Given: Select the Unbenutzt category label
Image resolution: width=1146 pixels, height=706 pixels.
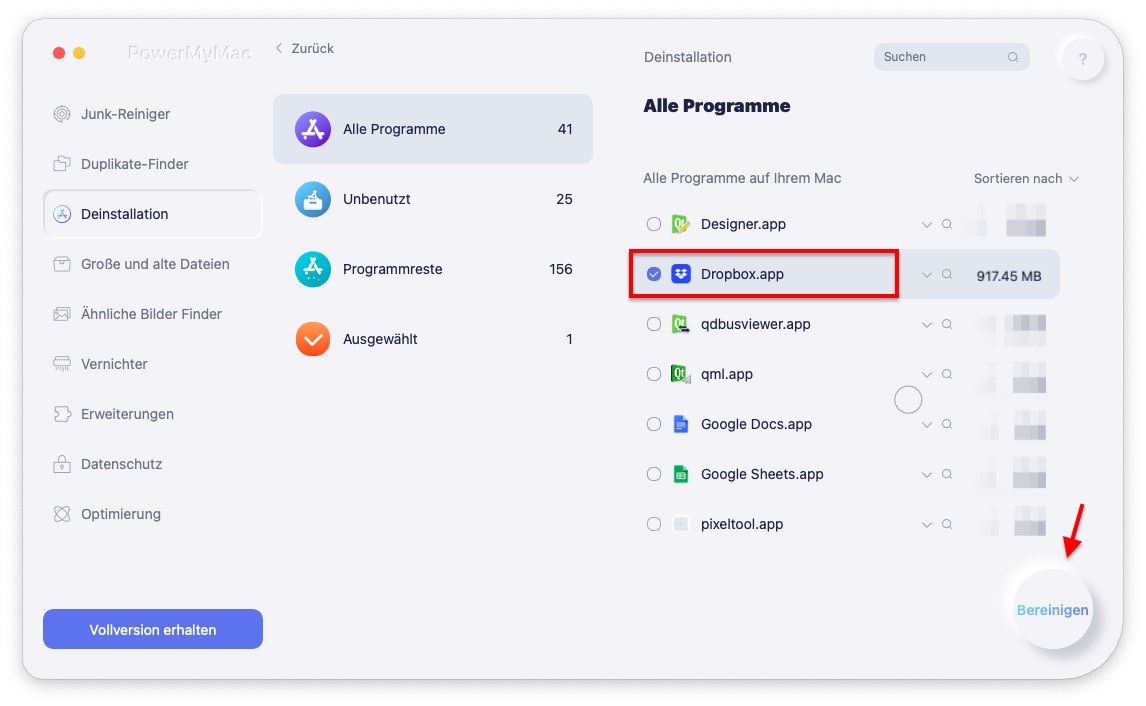Looking at the screenshot, I should pyautogui.click(x=376, y=200).
